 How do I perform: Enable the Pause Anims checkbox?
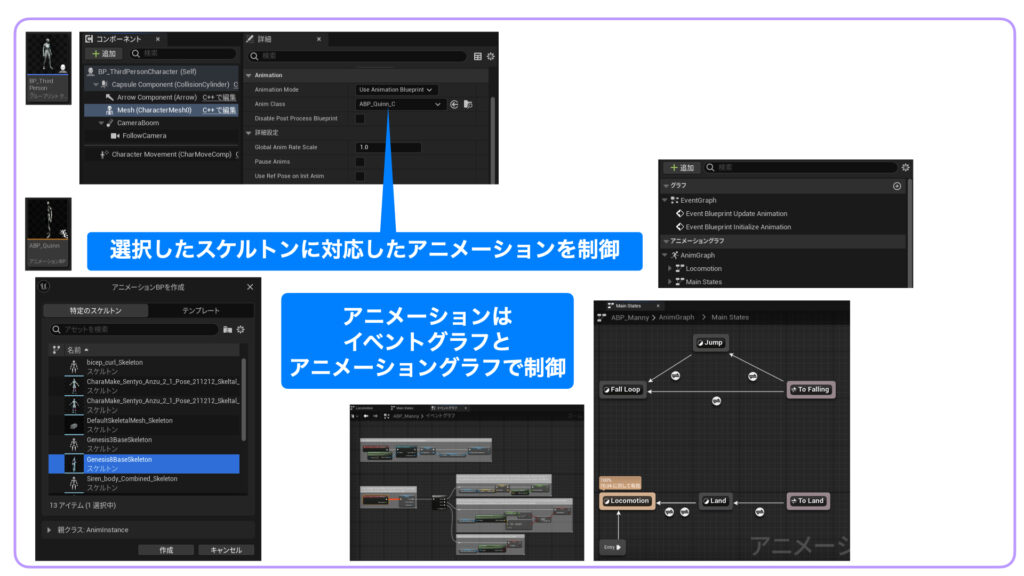coord(360,161)
